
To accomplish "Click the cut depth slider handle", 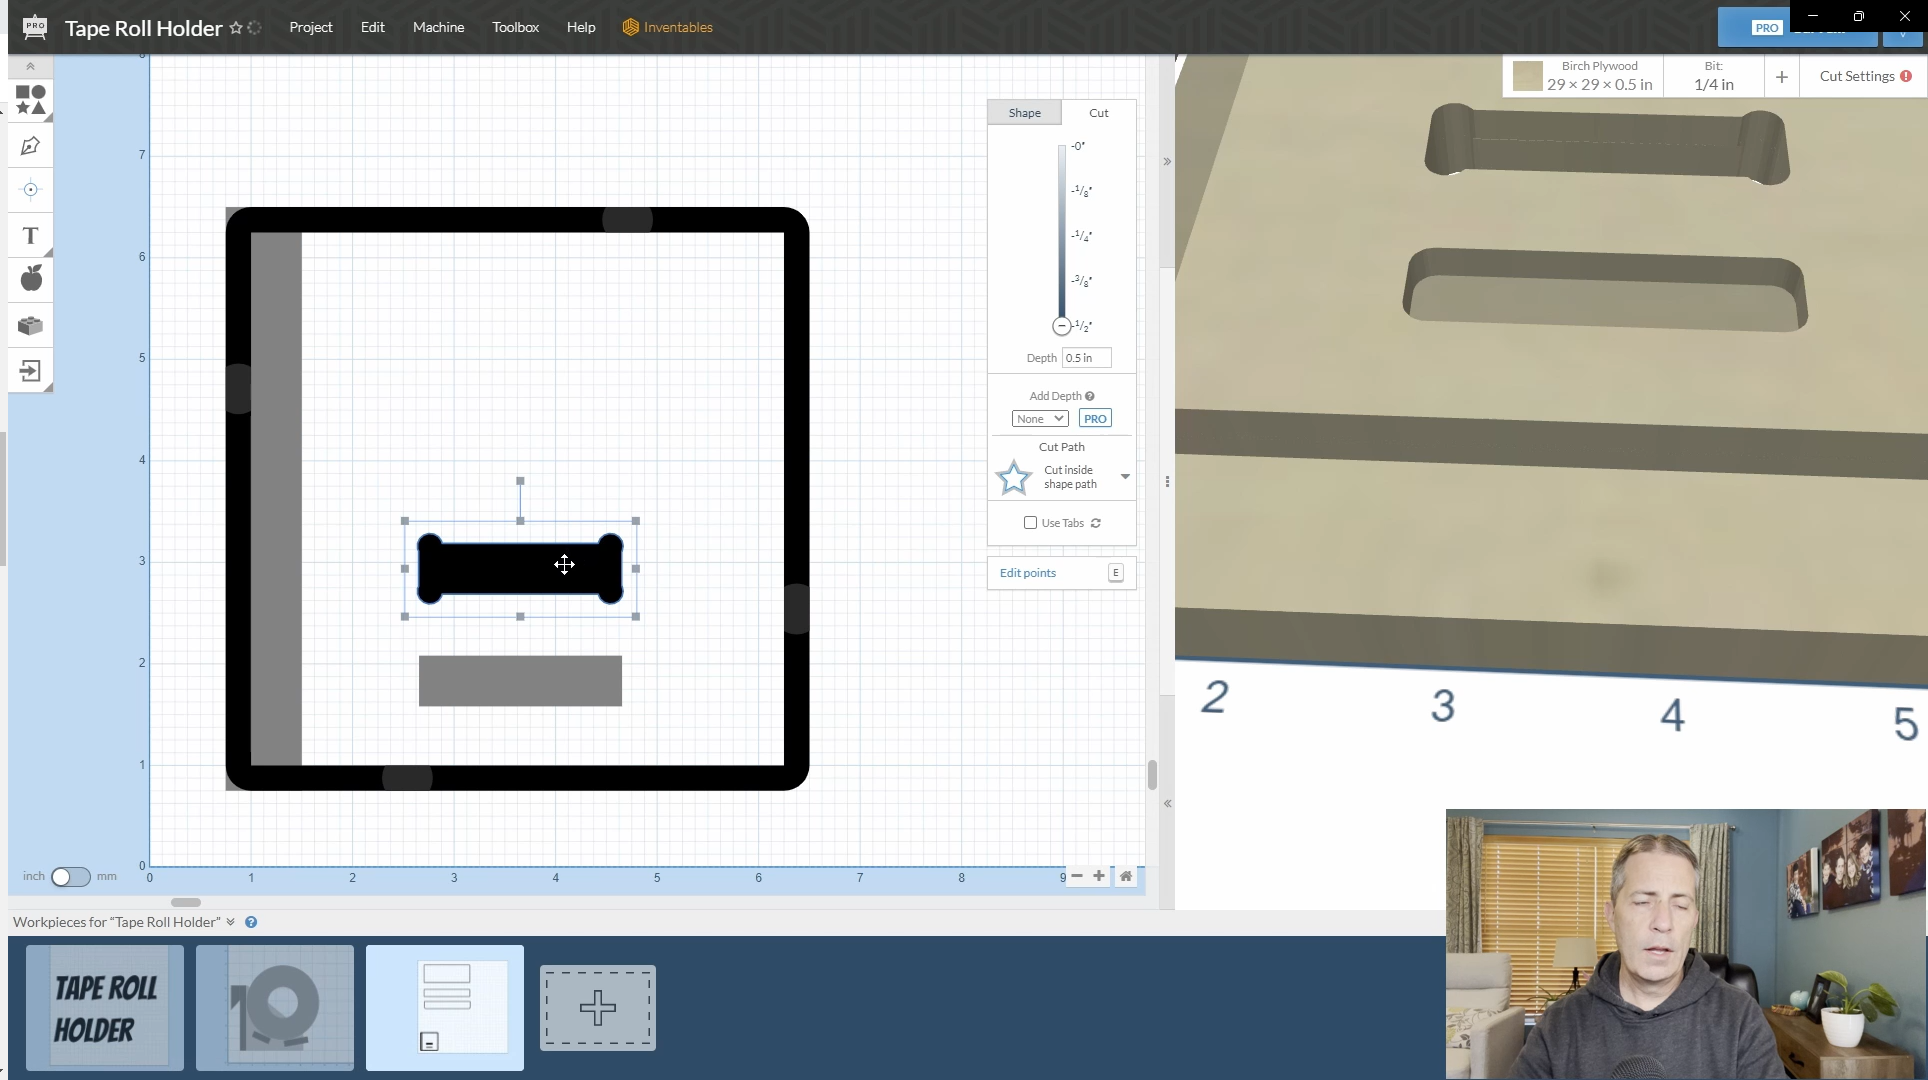I will (x=1062, y=326).
